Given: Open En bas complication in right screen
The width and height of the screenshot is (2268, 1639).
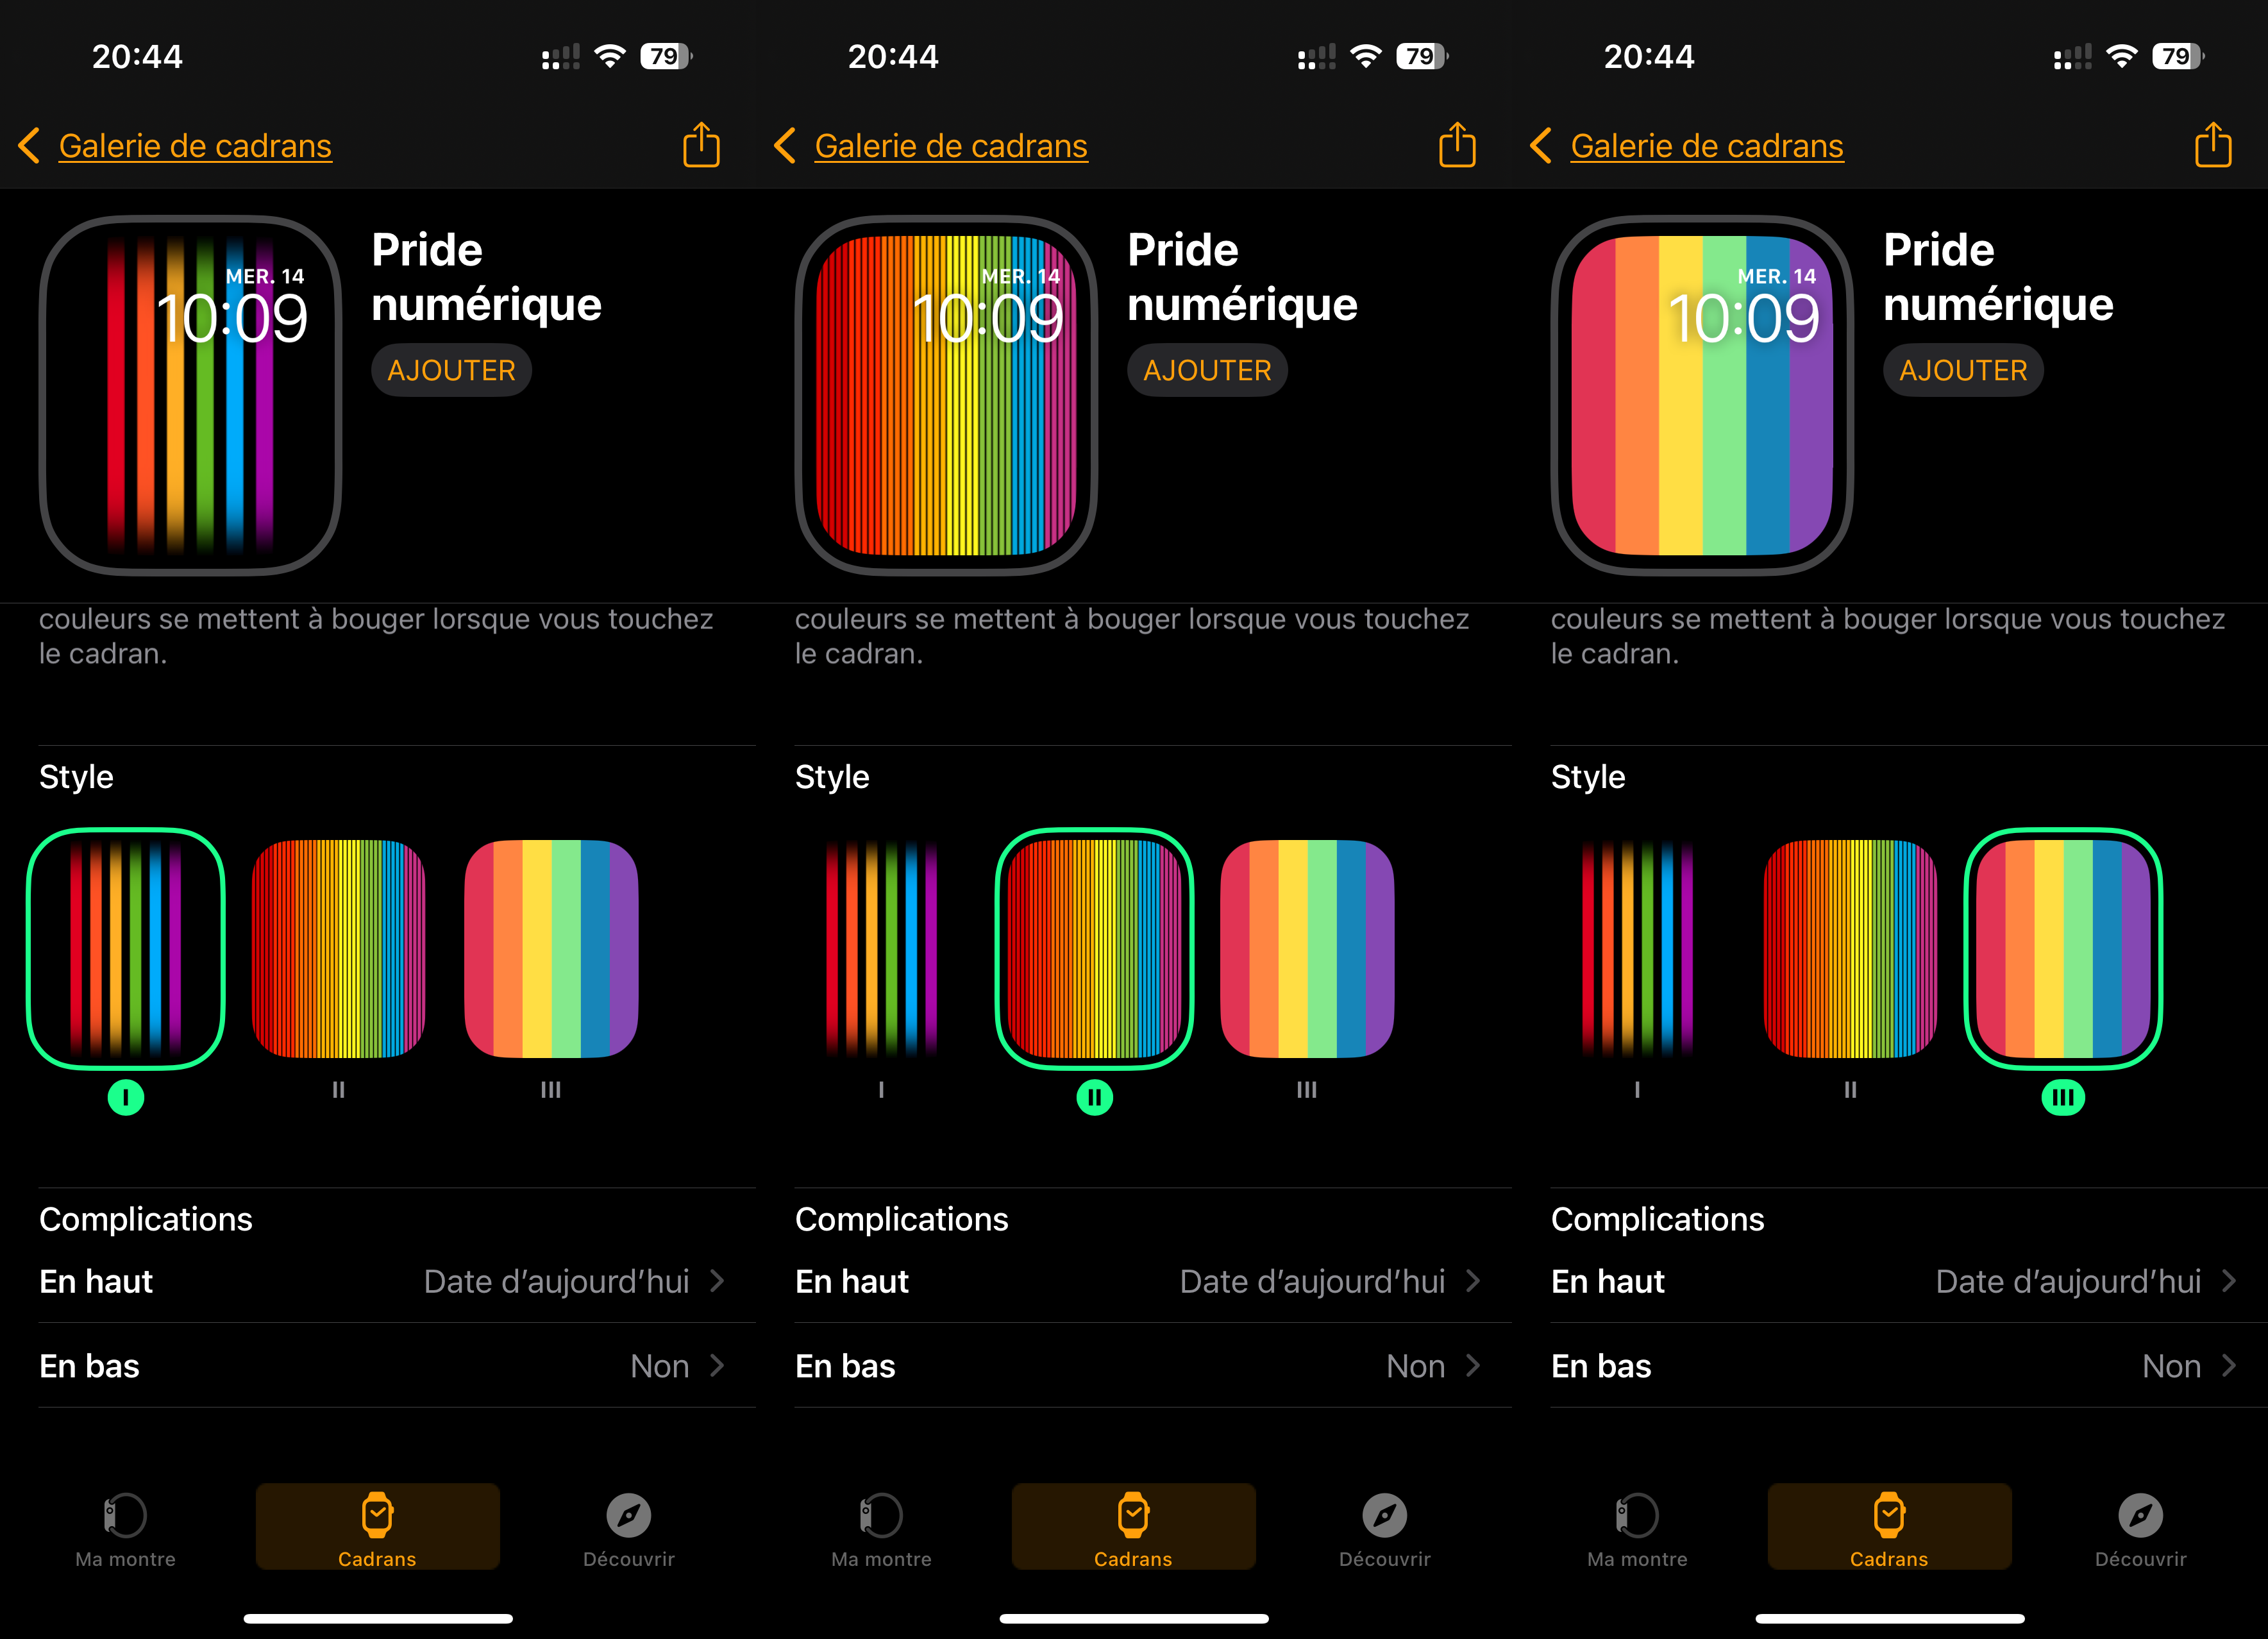Looking at the screenshot, I should (x=1909, y=1366).
